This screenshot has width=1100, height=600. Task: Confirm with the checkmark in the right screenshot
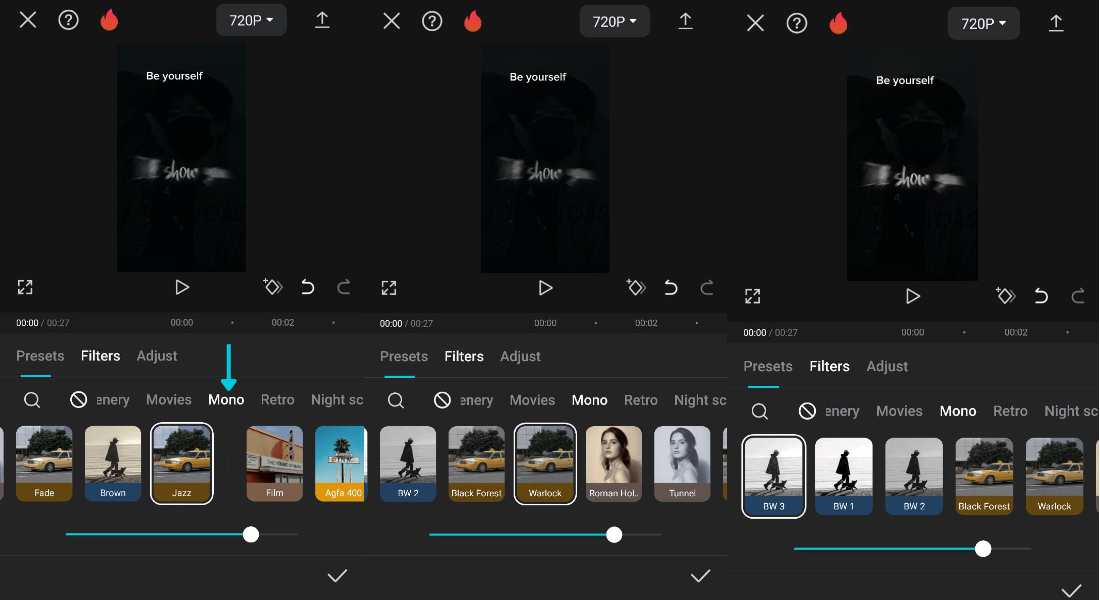pyautogui.click(x=1071, y=591)
